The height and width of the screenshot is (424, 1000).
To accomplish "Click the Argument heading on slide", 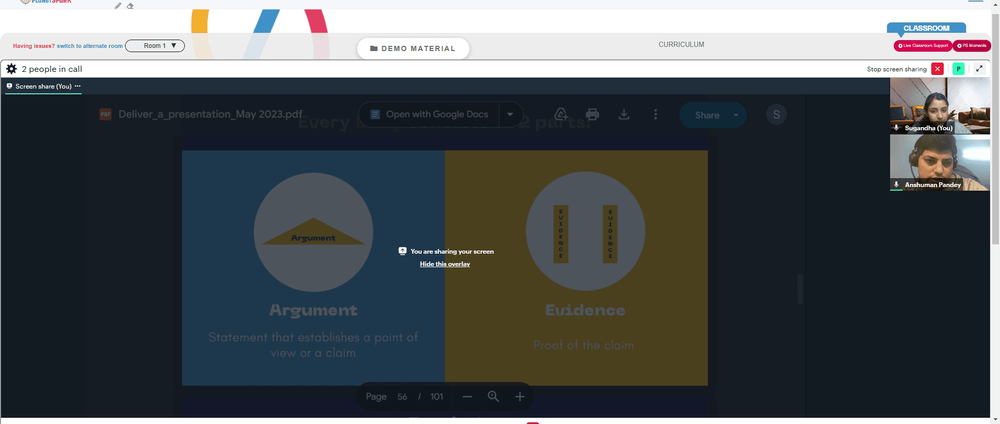I will tap(313, 311).
